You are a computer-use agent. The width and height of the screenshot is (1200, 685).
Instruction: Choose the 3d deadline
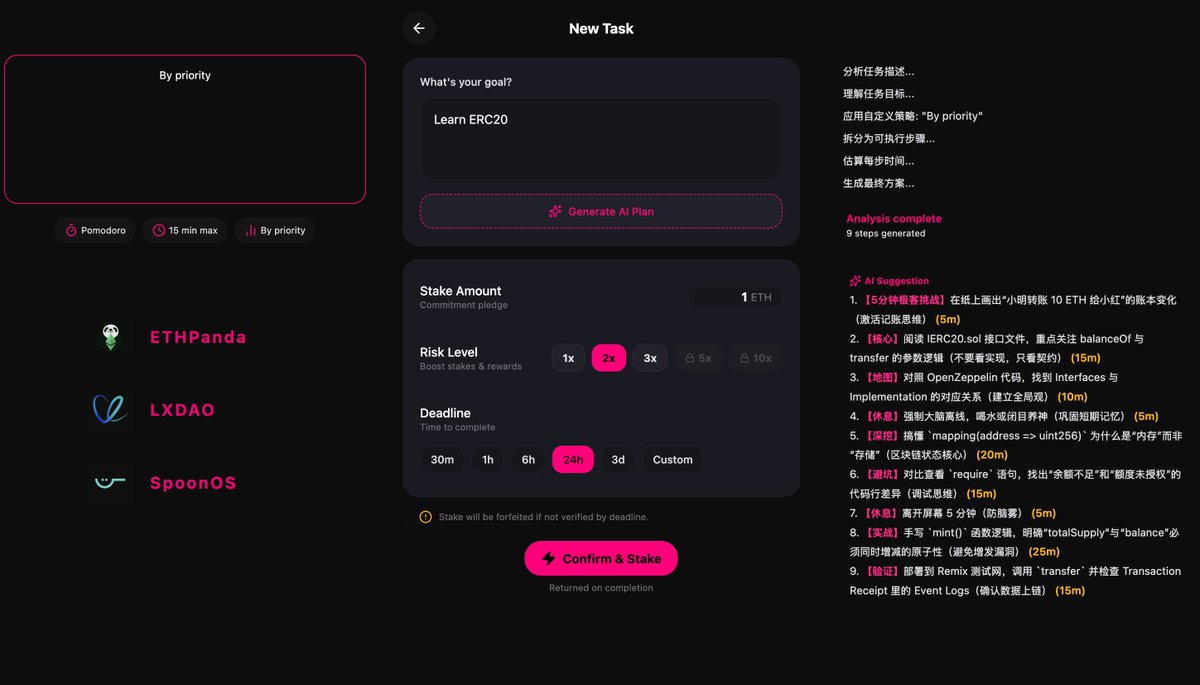click(618, 460)
